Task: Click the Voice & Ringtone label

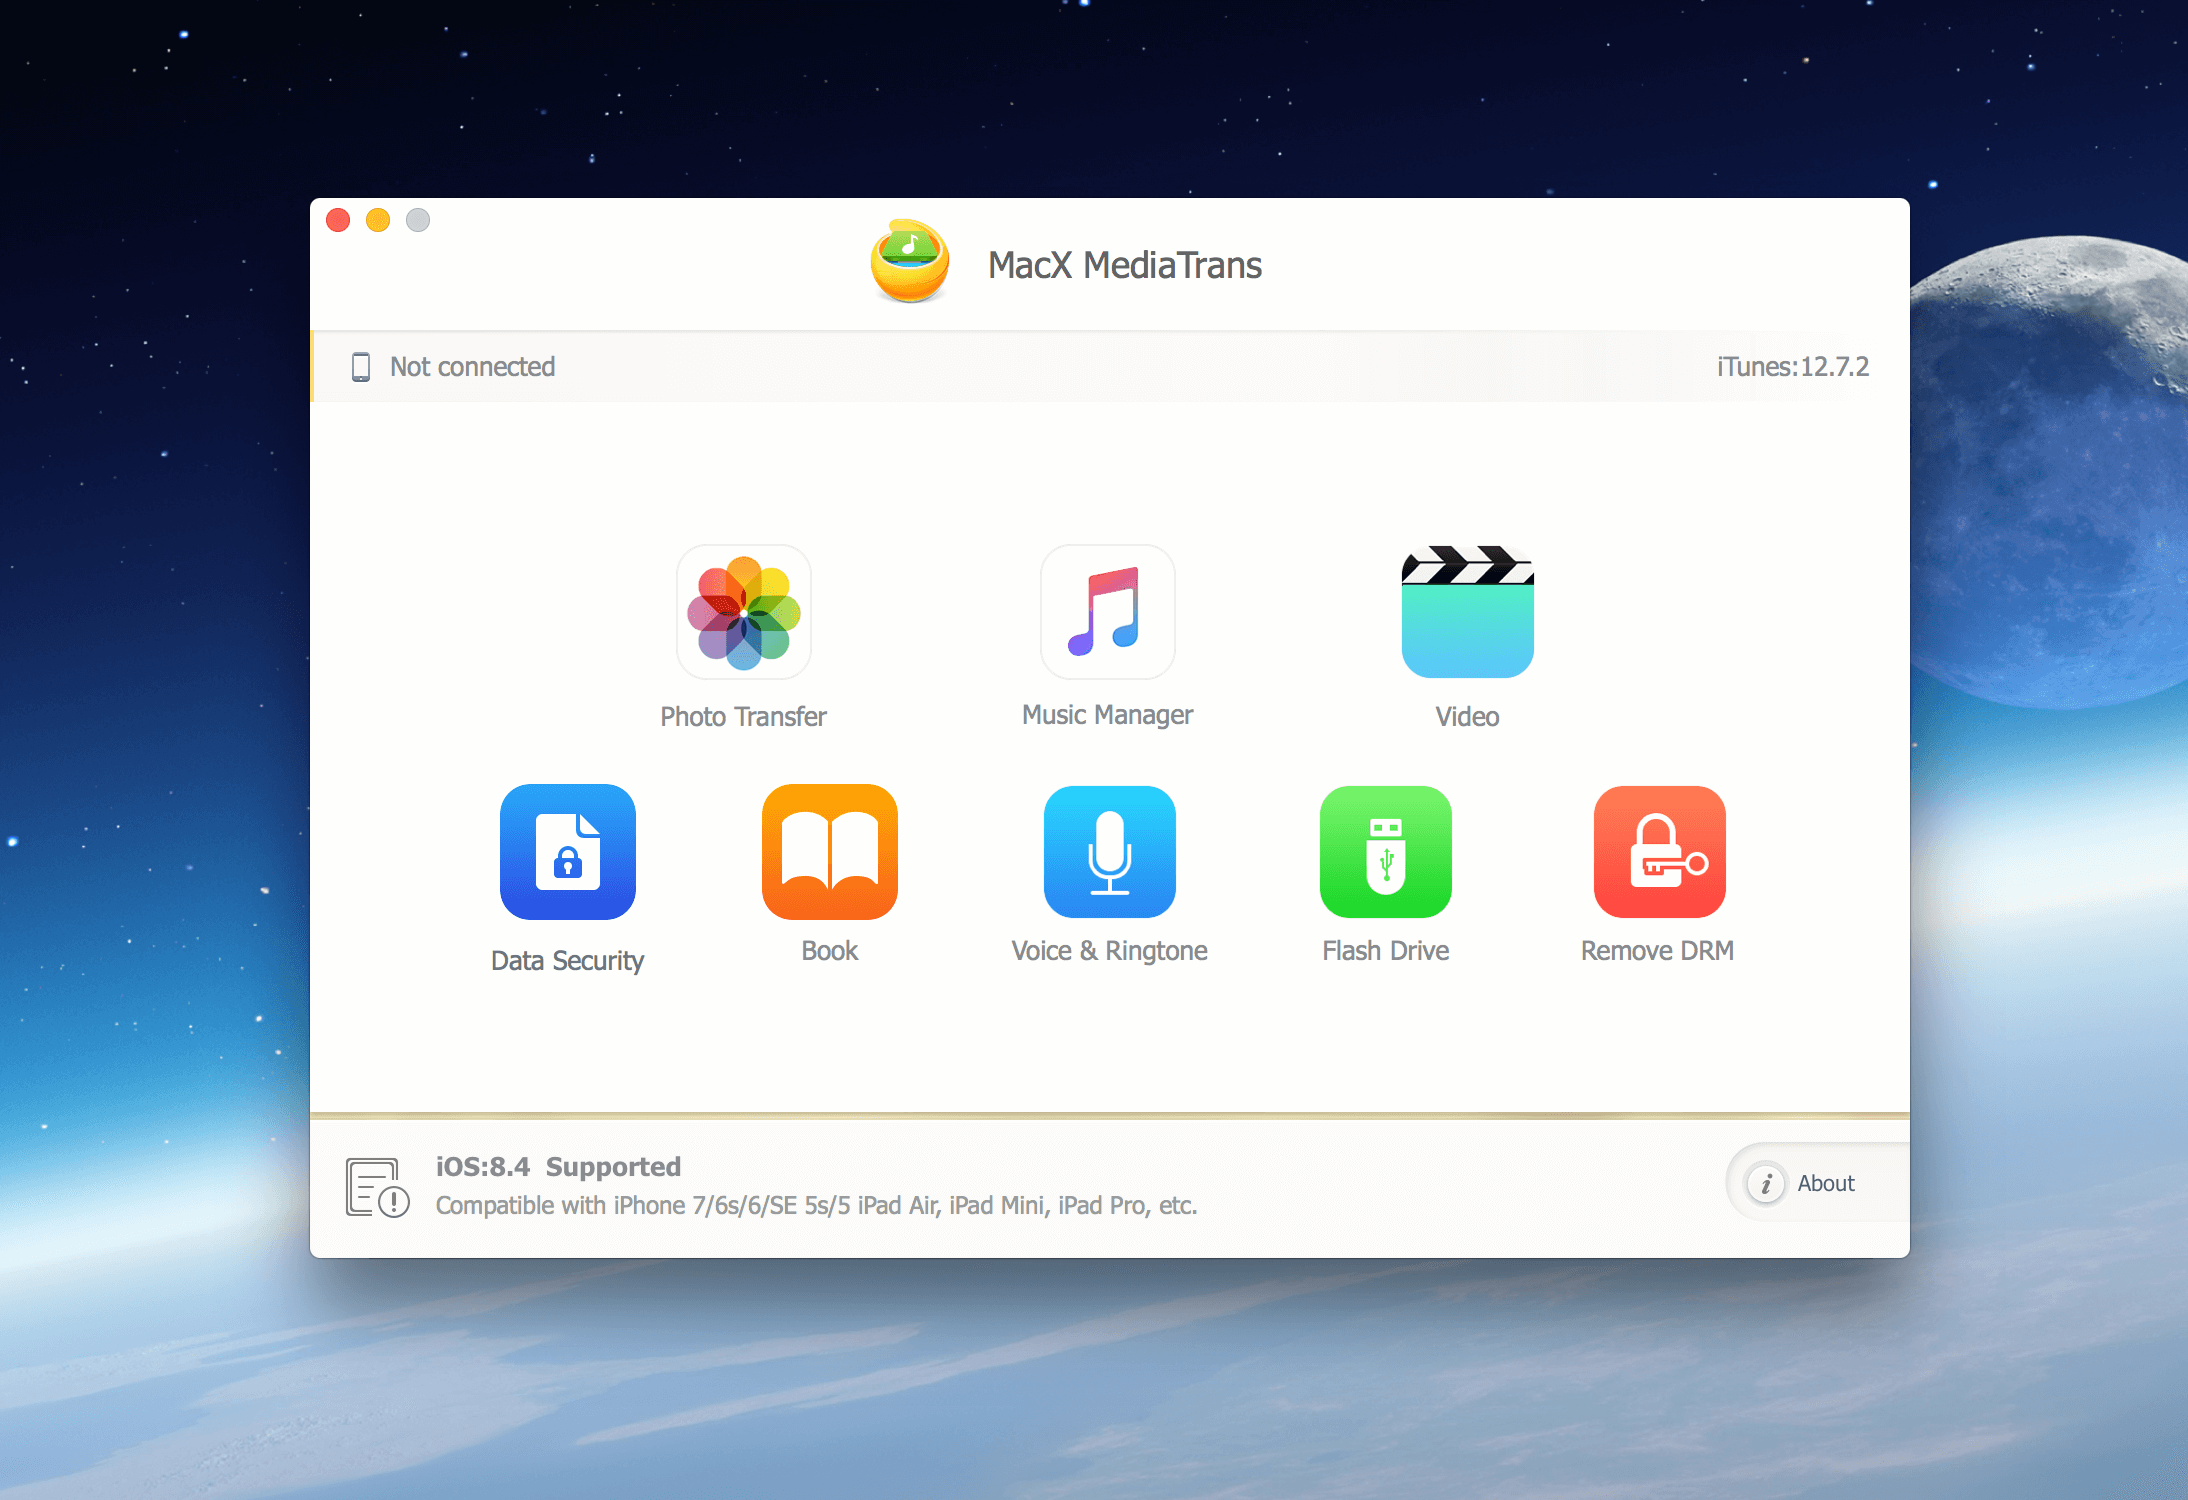Action: (x=1109, y=950)
